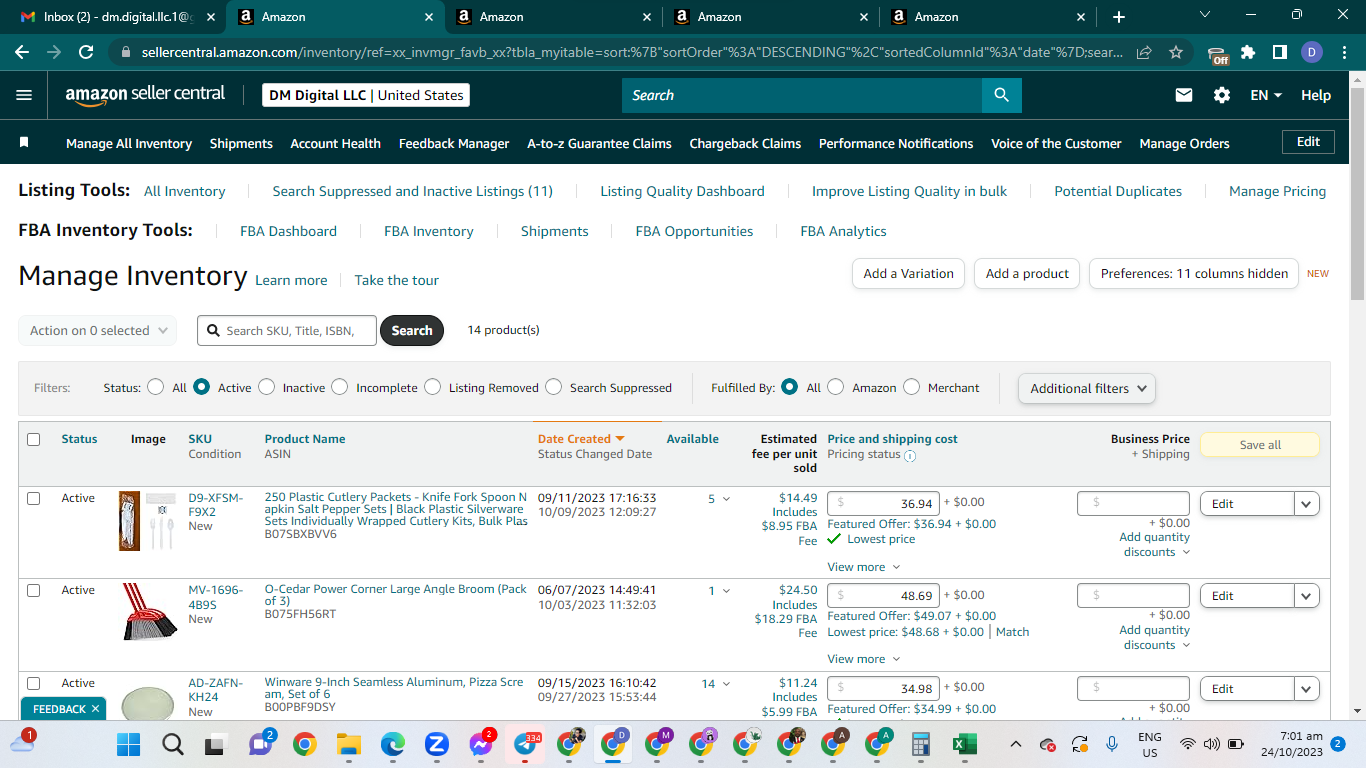Check the box for SKU D9-XFSM-F9X2 row

coord(34,498)
